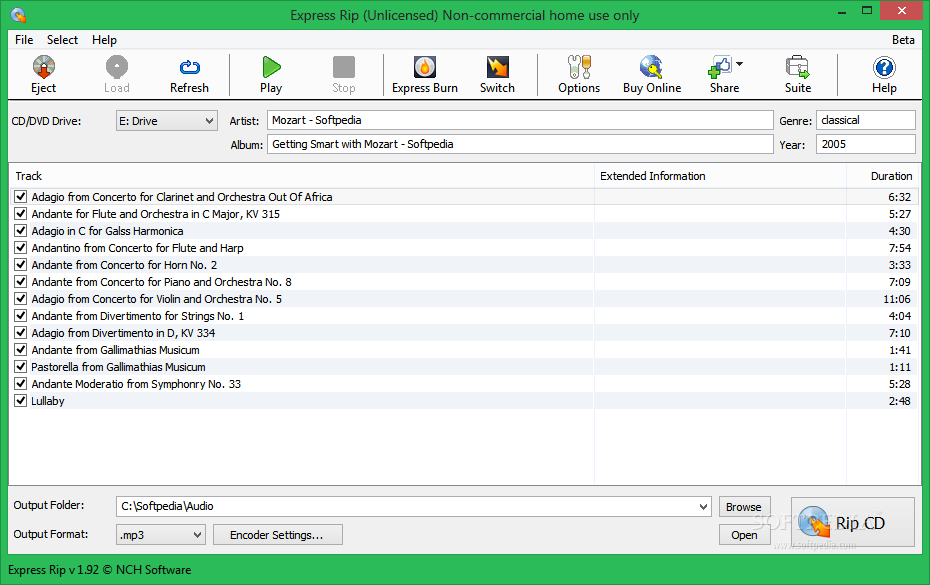The height and width of the screenshot is (585, 930).
Task: Click the Extended Information column header
Action: coord(720,176)
